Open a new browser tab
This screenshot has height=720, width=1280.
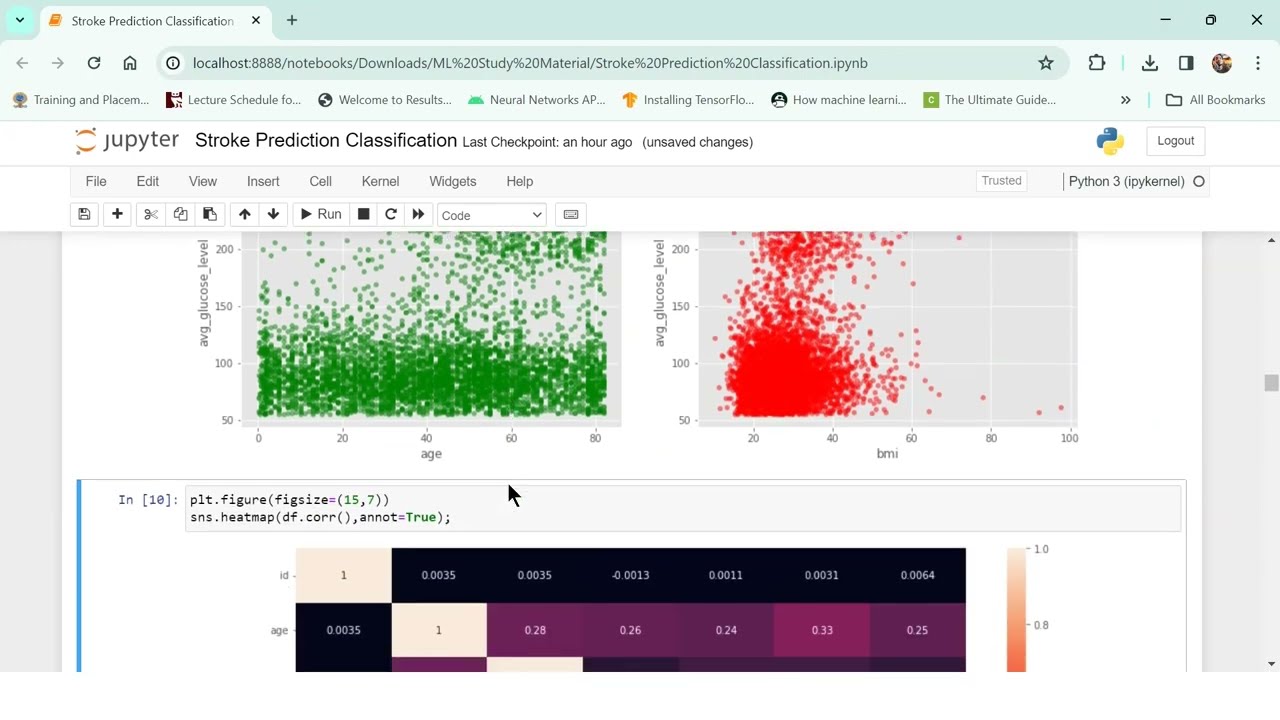click(x=292, y=20)
